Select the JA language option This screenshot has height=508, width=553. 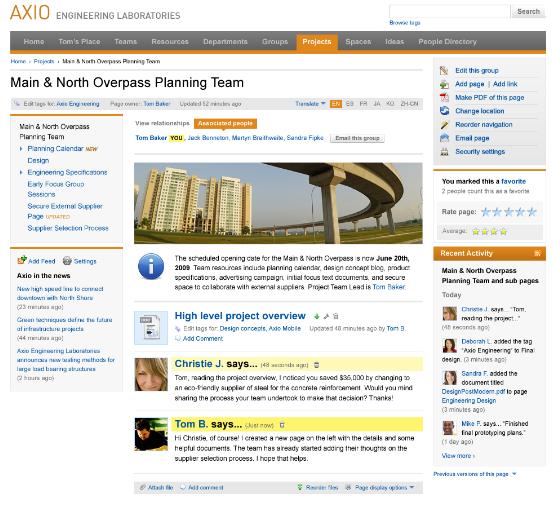click(x=377, y=104)
